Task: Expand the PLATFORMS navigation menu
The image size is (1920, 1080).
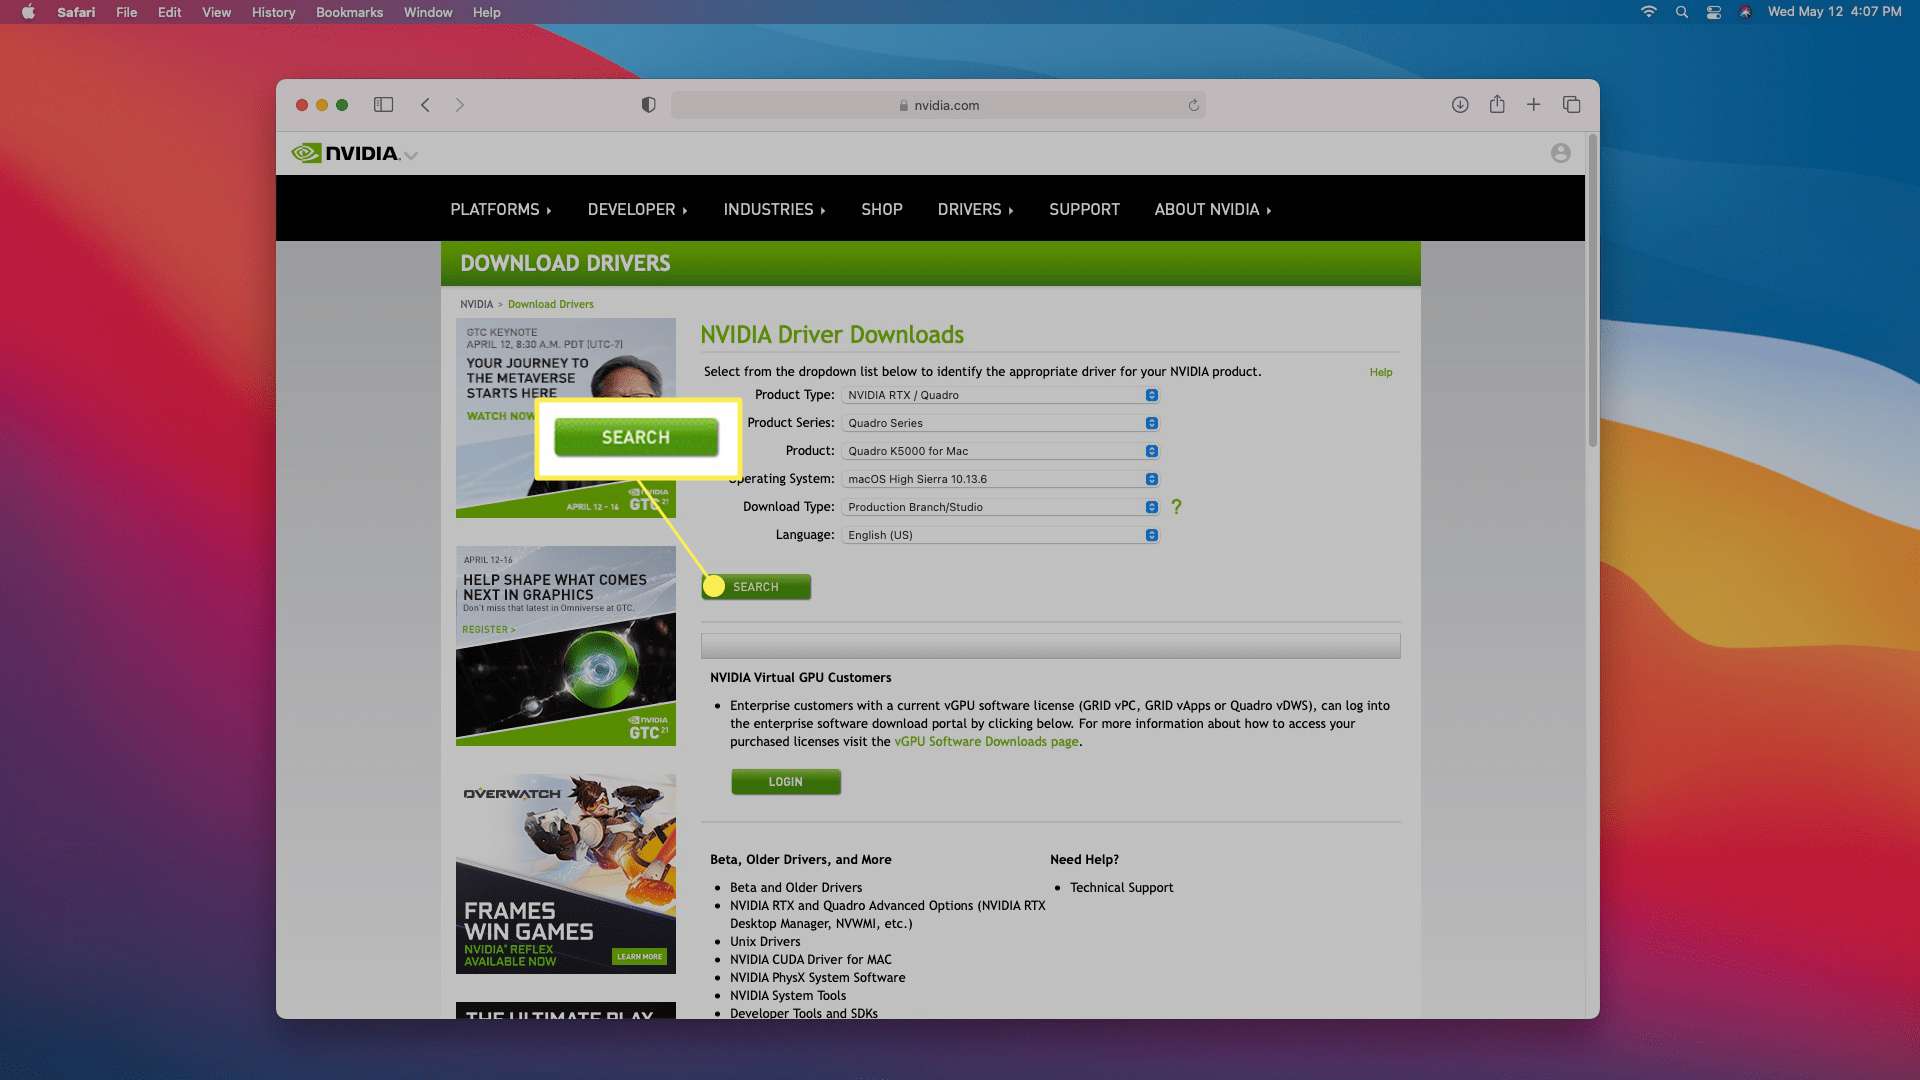Action: click(501, 210)
